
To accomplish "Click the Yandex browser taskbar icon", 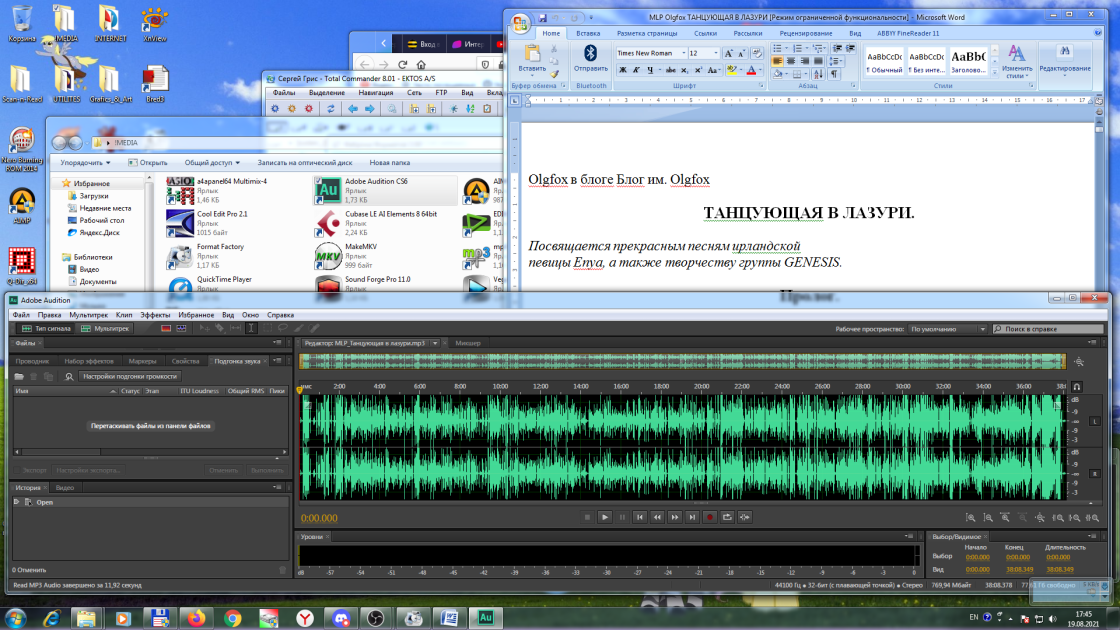I will coord(305,618).
